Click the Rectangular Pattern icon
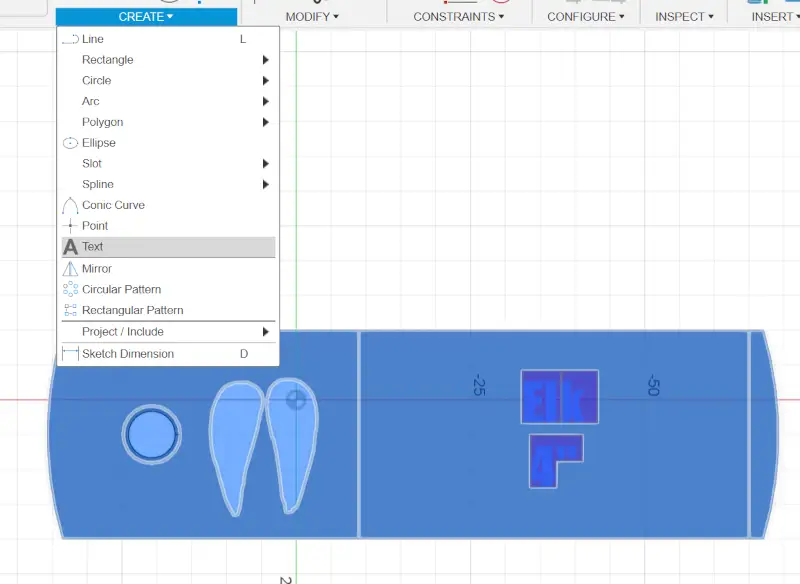The image size is (800, 584). (70, 310)
